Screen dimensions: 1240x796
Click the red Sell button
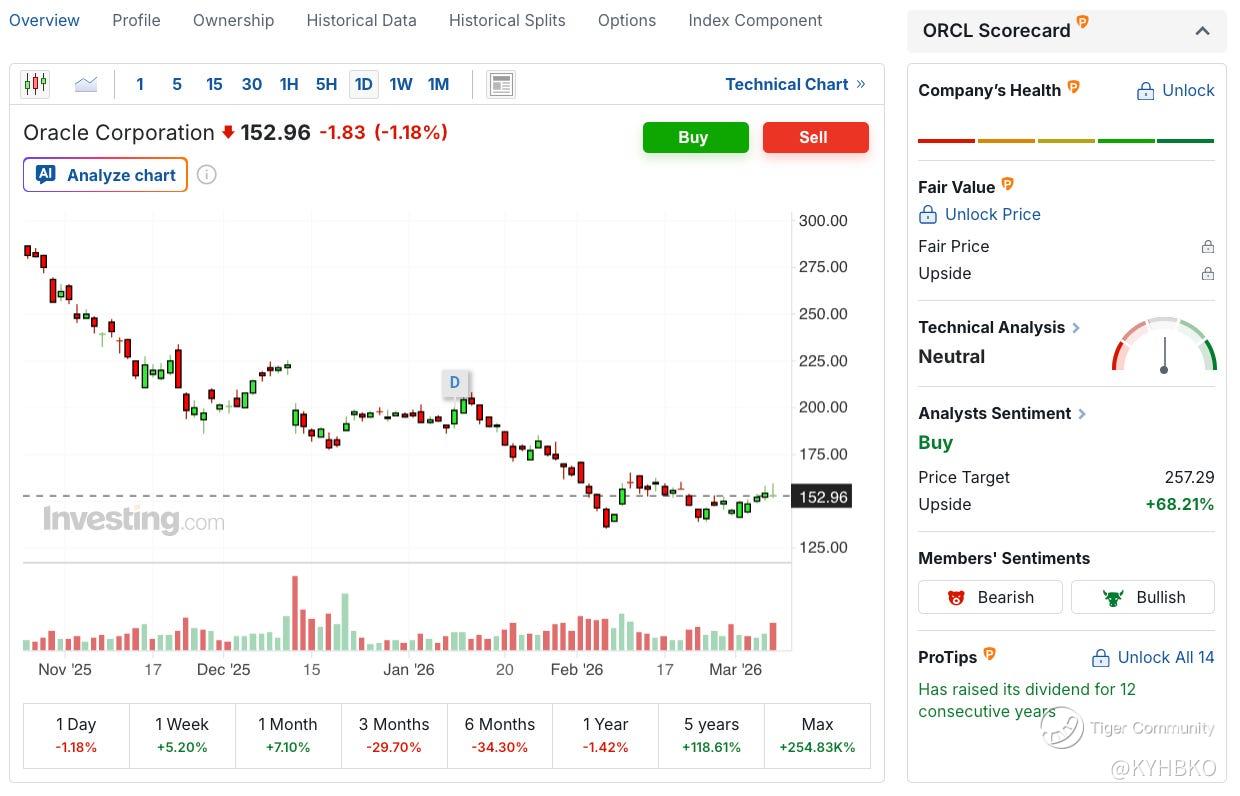(x=815, y=137)
